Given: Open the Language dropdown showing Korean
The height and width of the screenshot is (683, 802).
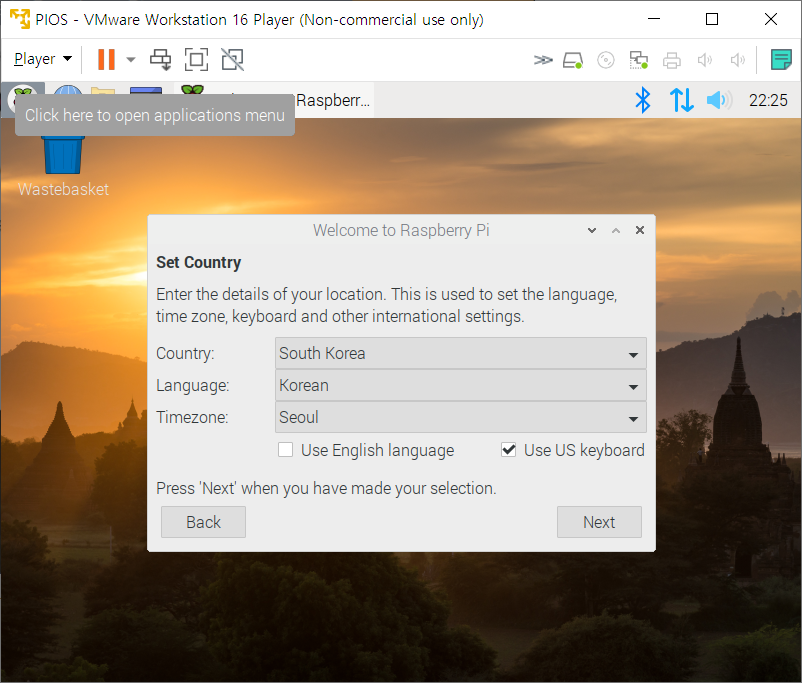Looking at the screenshot, I should coord(460,385).
